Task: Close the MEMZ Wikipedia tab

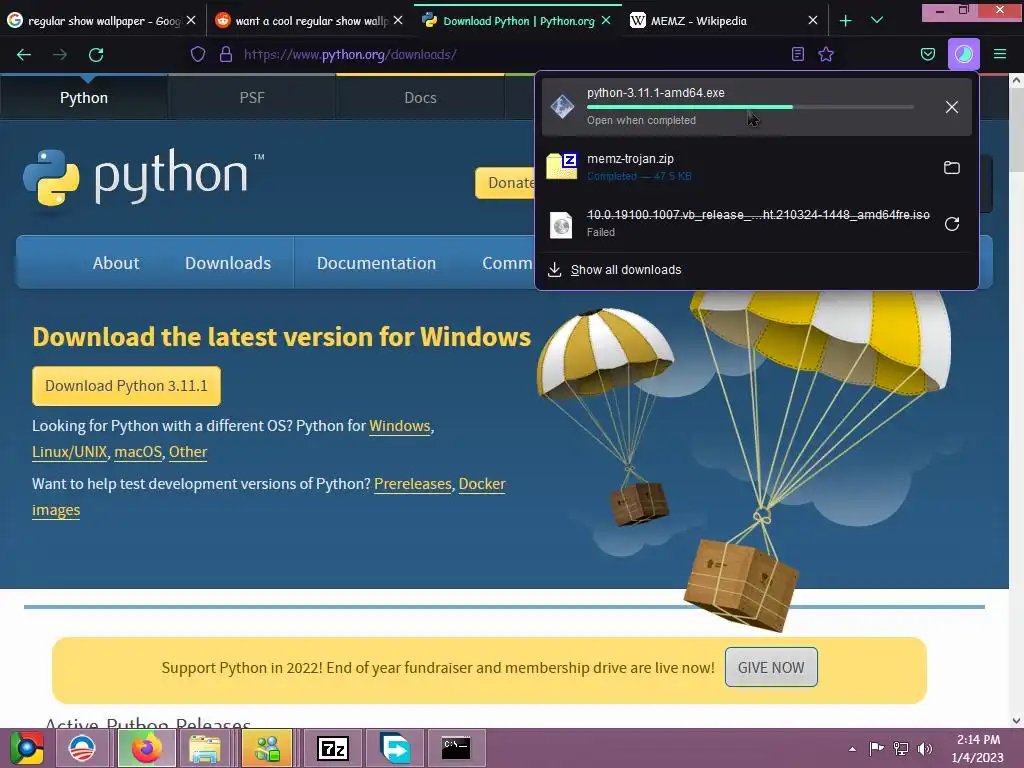Action: coord(812,21)
